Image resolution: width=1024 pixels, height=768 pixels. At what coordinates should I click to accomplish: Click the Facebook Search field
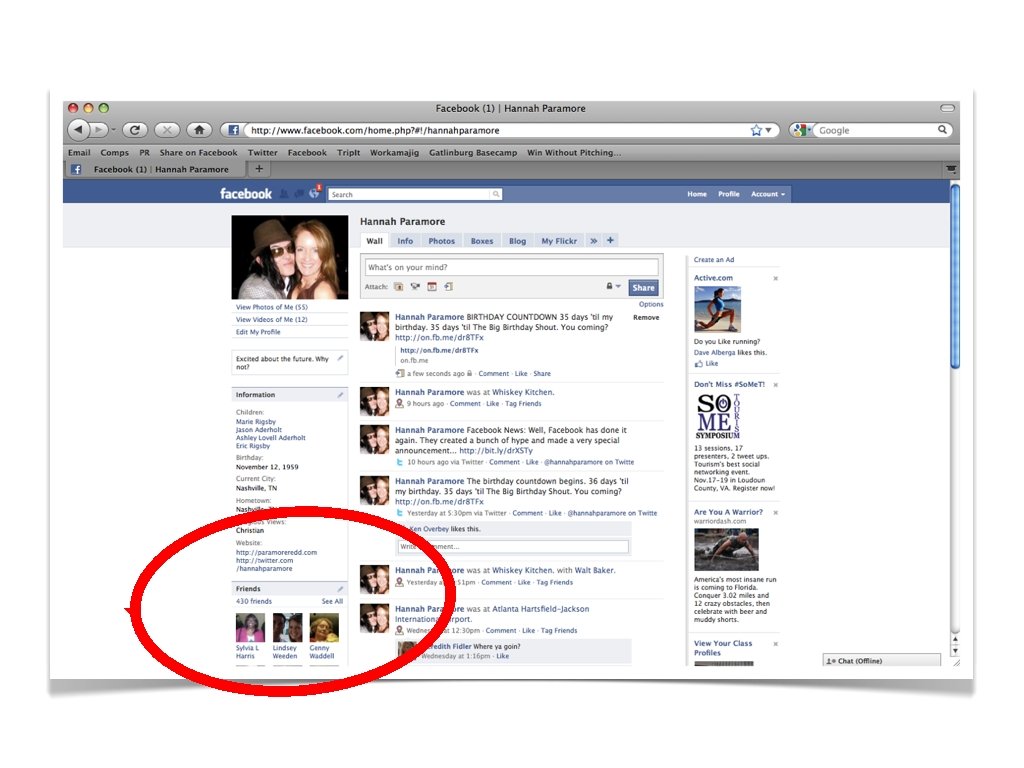(410, 194)
